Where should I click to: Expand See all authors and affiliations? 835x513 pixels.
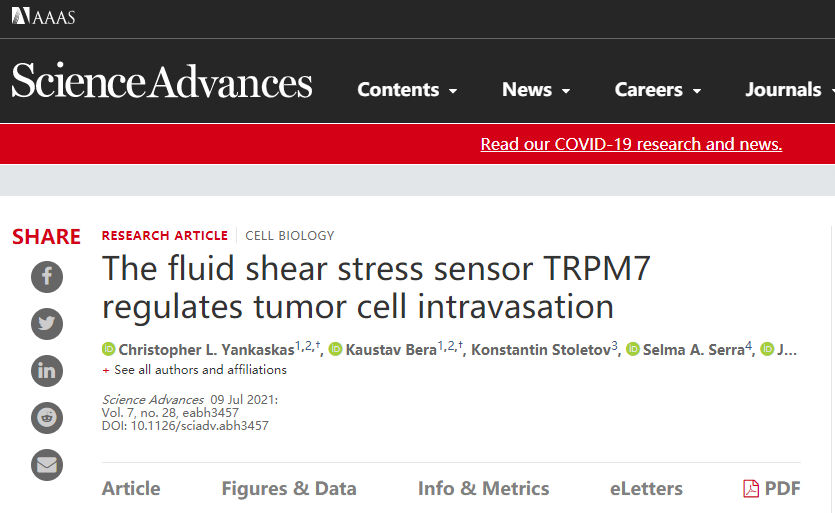coord(194,370)
